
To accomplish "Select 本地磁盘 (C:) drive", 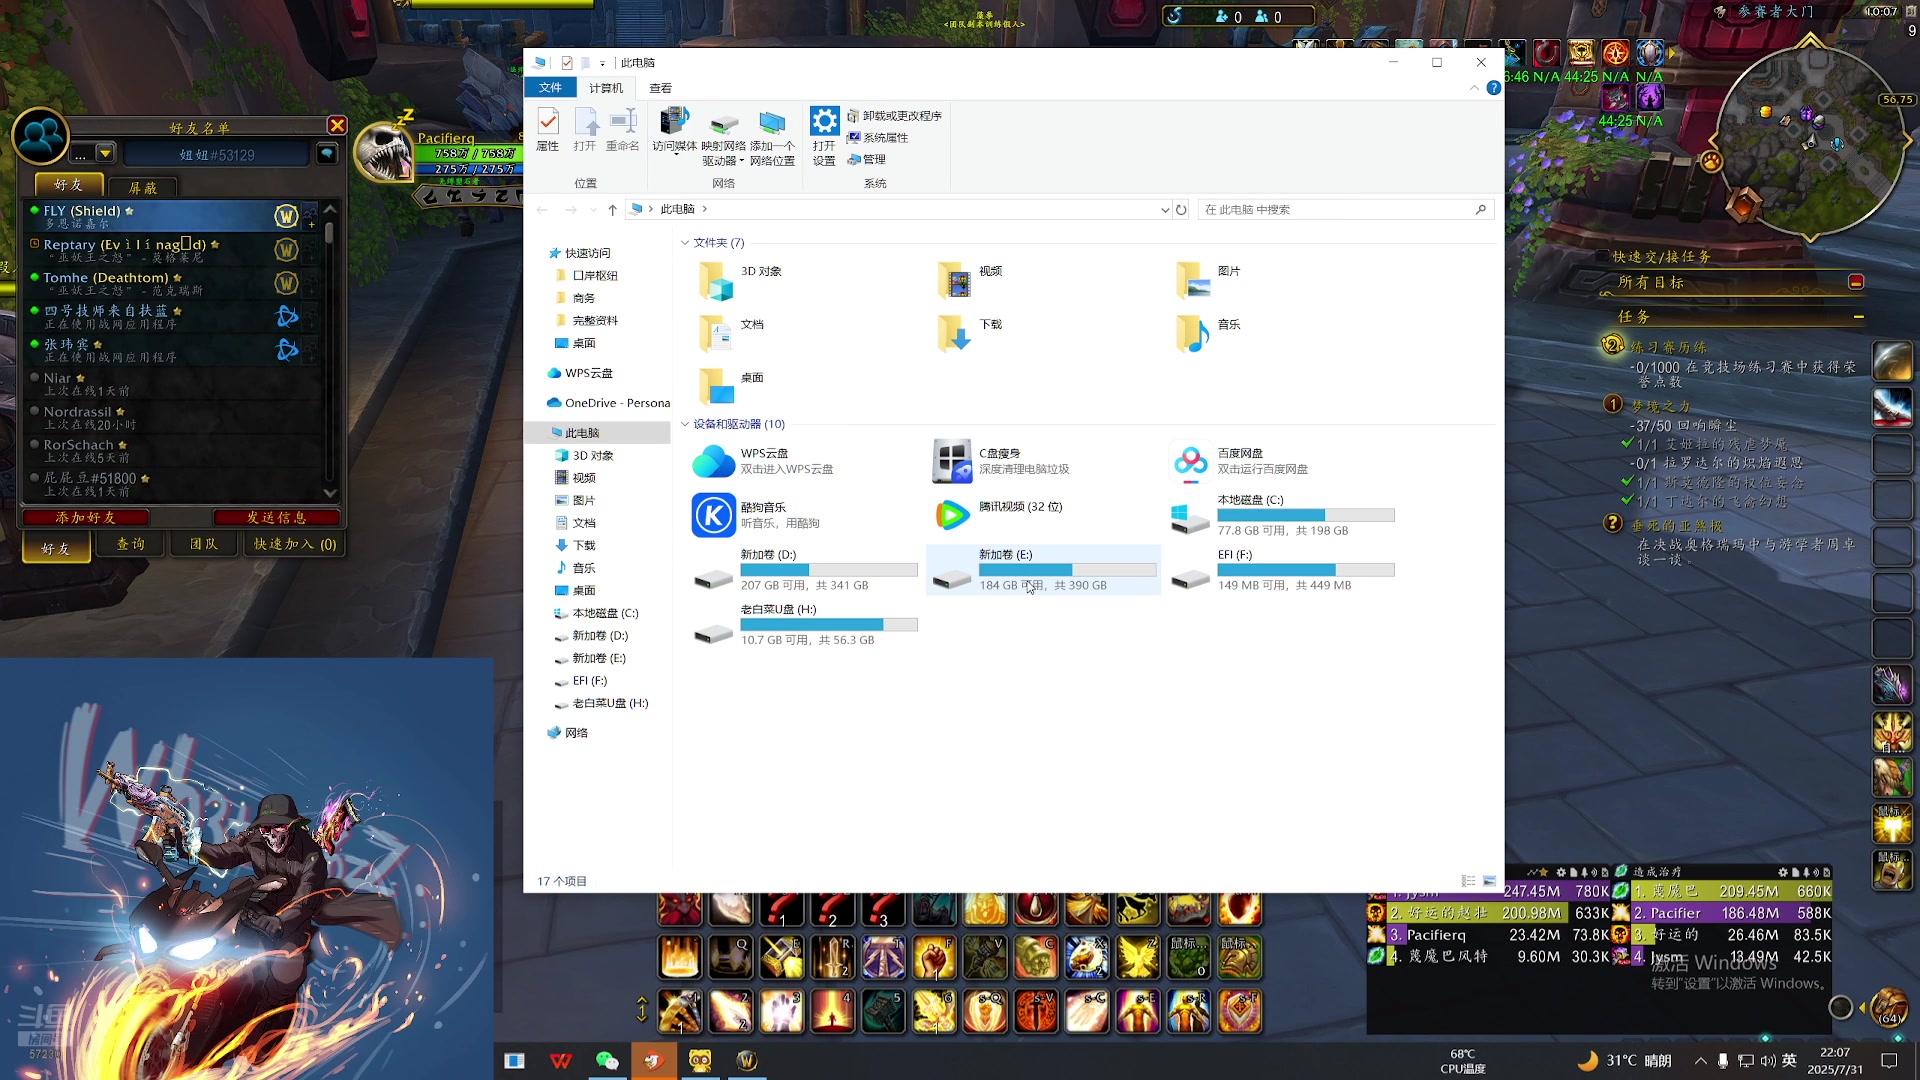I will tap(1283, 515).
